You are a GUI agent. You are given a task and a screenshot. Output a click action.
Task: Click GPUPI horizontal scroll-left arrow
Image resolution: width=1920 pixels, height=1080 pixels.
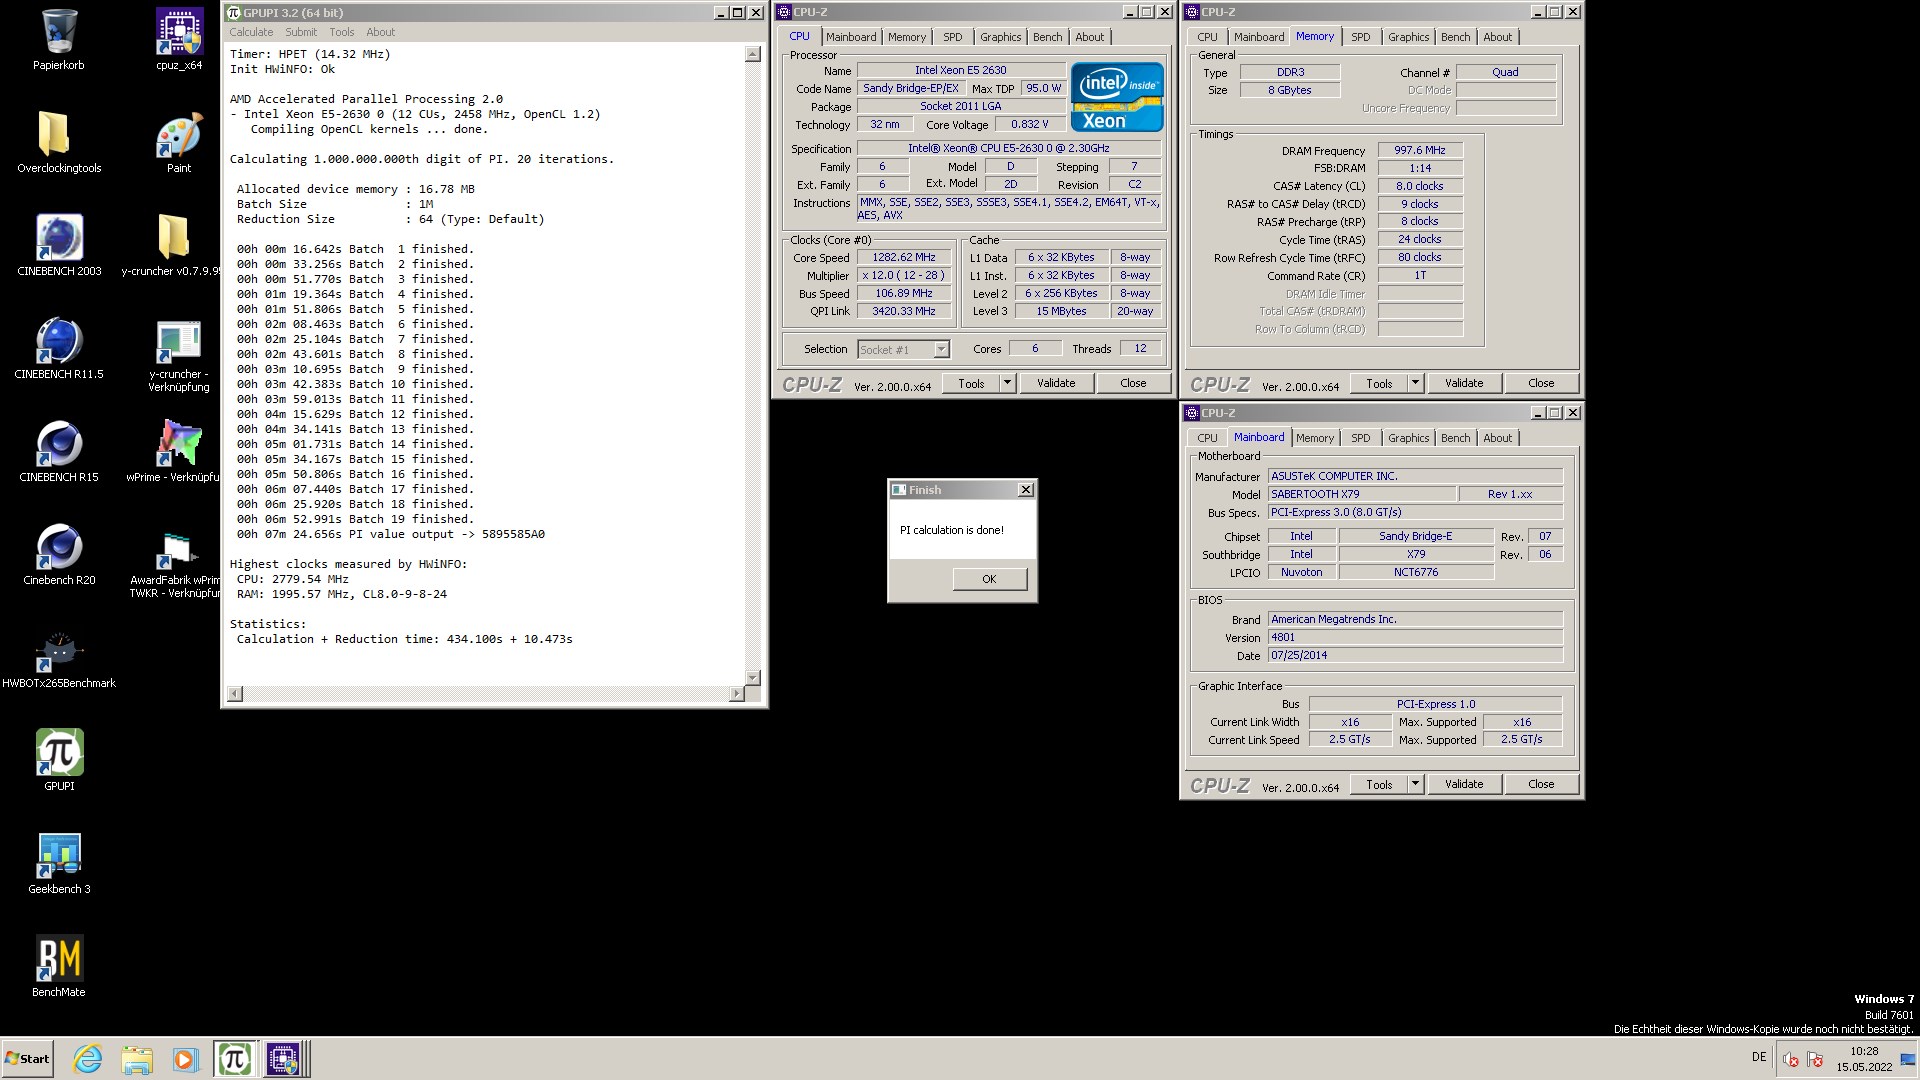235,693
